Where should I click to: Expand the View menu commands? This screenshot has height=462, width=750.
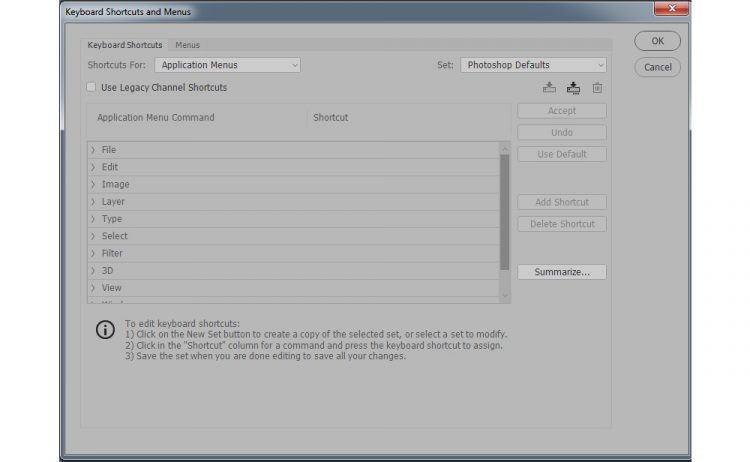tap(93, 287)
